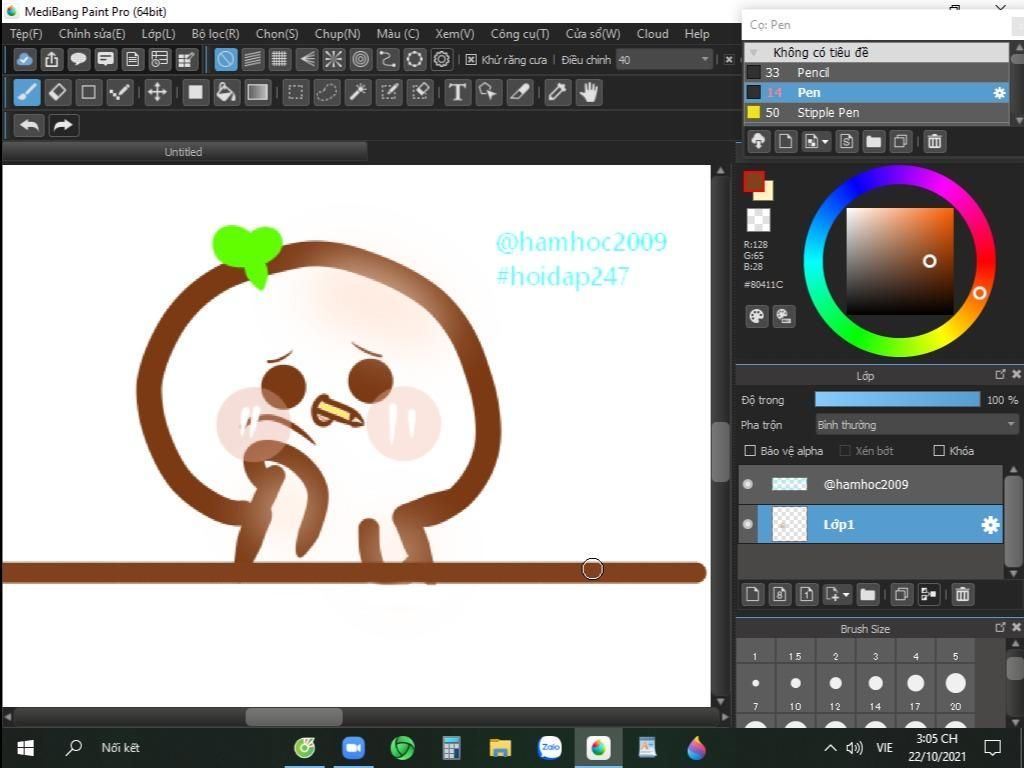Open the Lớp(L) menu
The width and height of the screenshot is (1024, 768).
[159, 34]
